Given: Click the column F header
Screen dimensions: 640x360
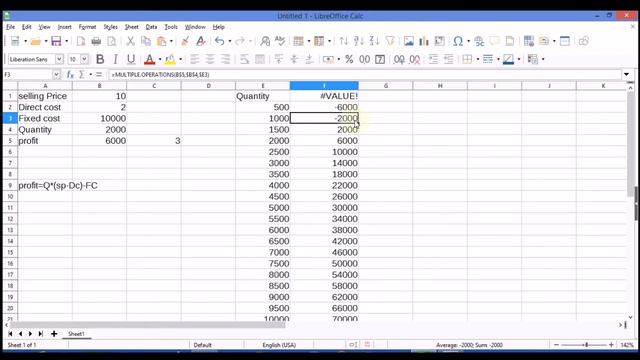Looking at the screenshot, I should 324,86.
